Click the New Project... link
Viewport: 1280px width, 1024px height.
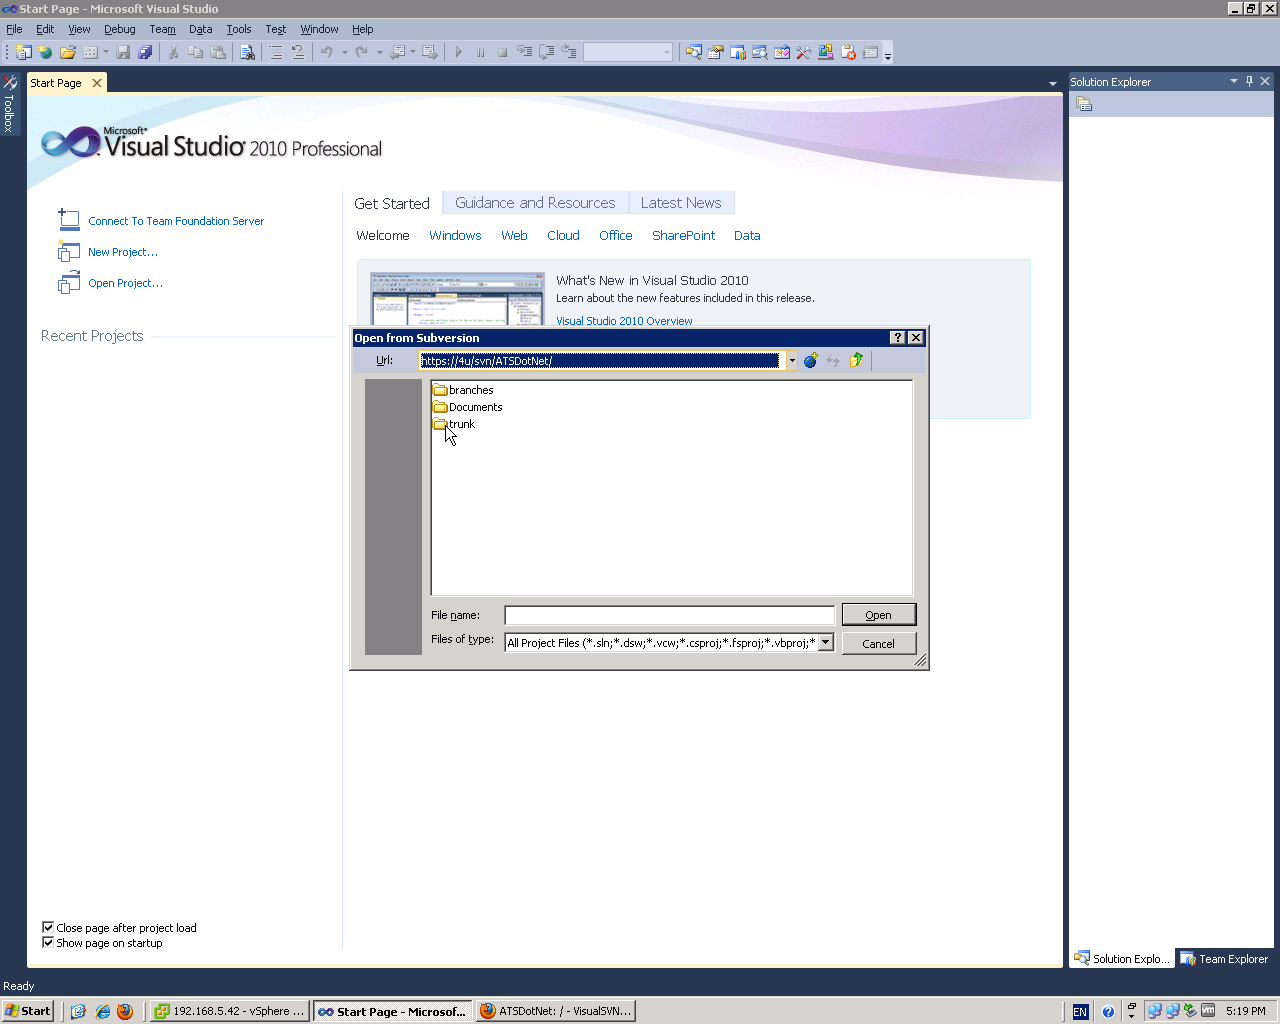click(123, 252)
